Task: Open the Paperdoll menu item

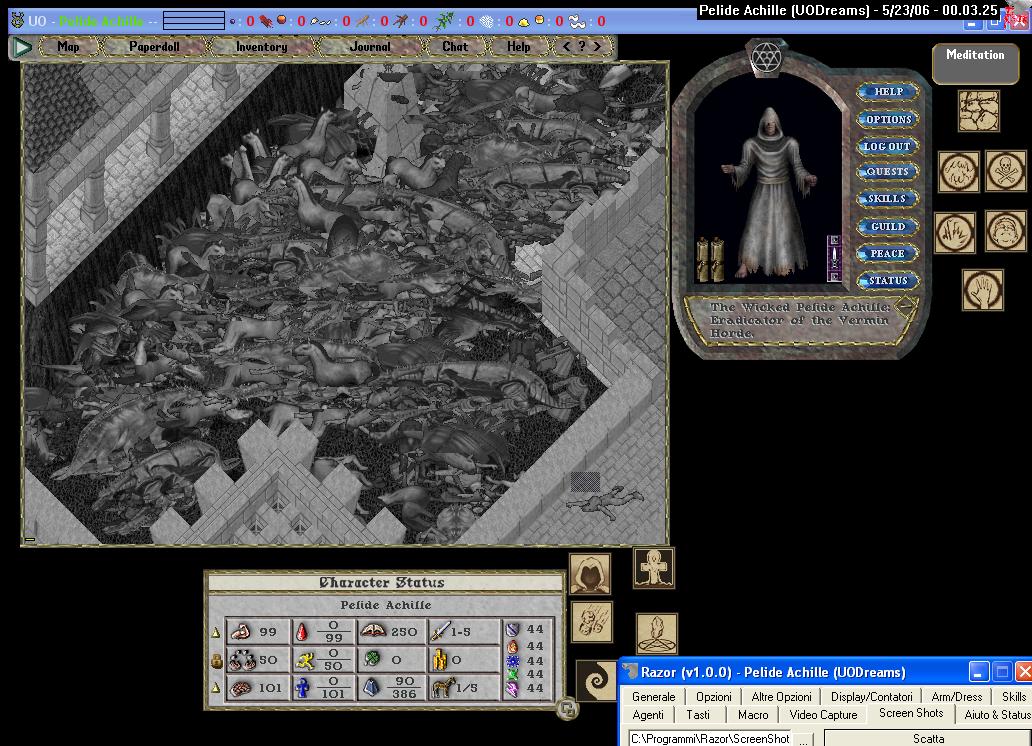Action: (x=154, y=47)
